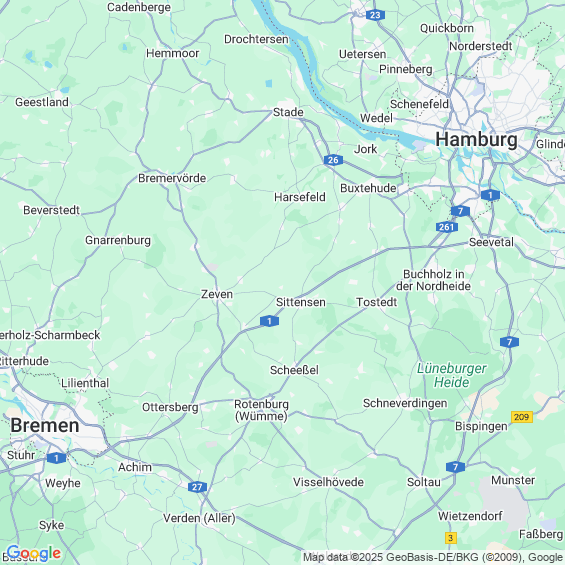Click the A1 shield near Stuhr
The height and width of the screenshot is (565, 565).
[x=57, y=458]
